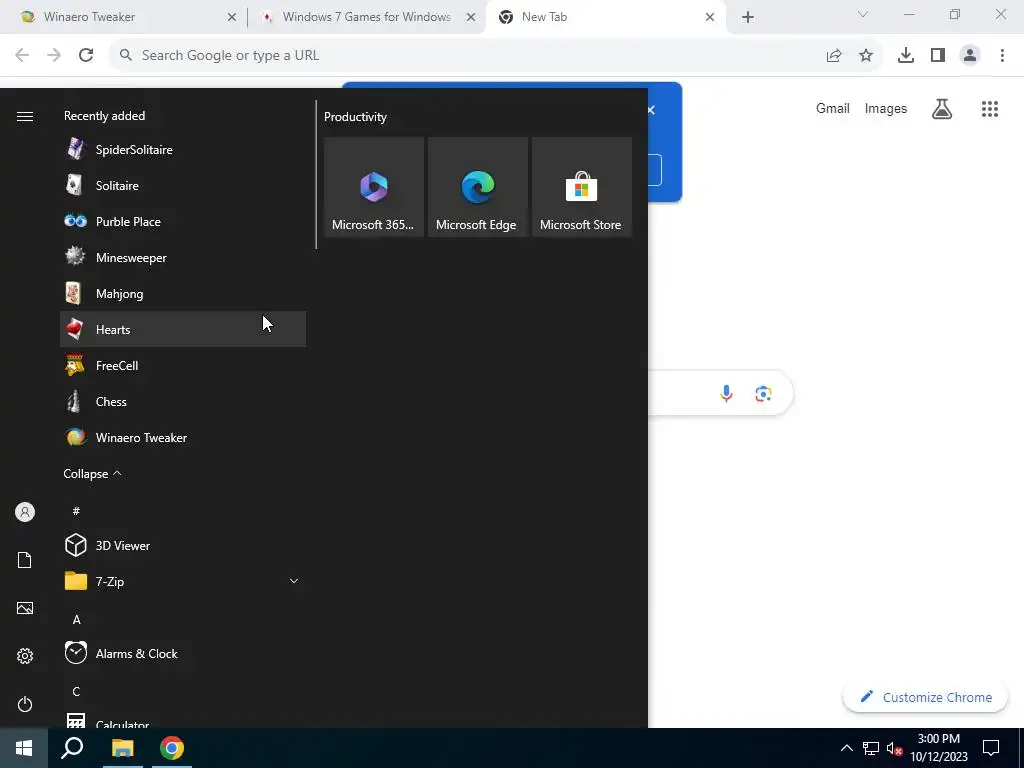This screenshot has height=768, width=1024.
Task: Open the user account icon in Start sidebar
Action: click(25, 512)
